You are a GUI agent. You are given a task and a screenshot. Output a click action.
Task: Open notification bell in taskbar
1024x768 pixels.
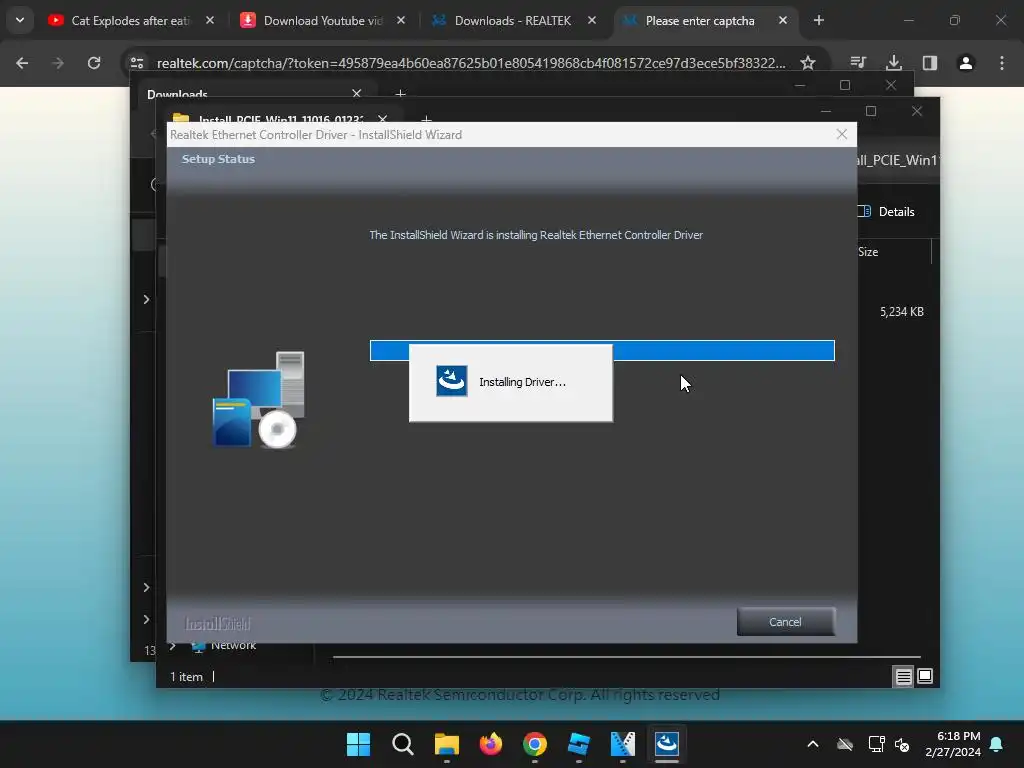point(996,744)
